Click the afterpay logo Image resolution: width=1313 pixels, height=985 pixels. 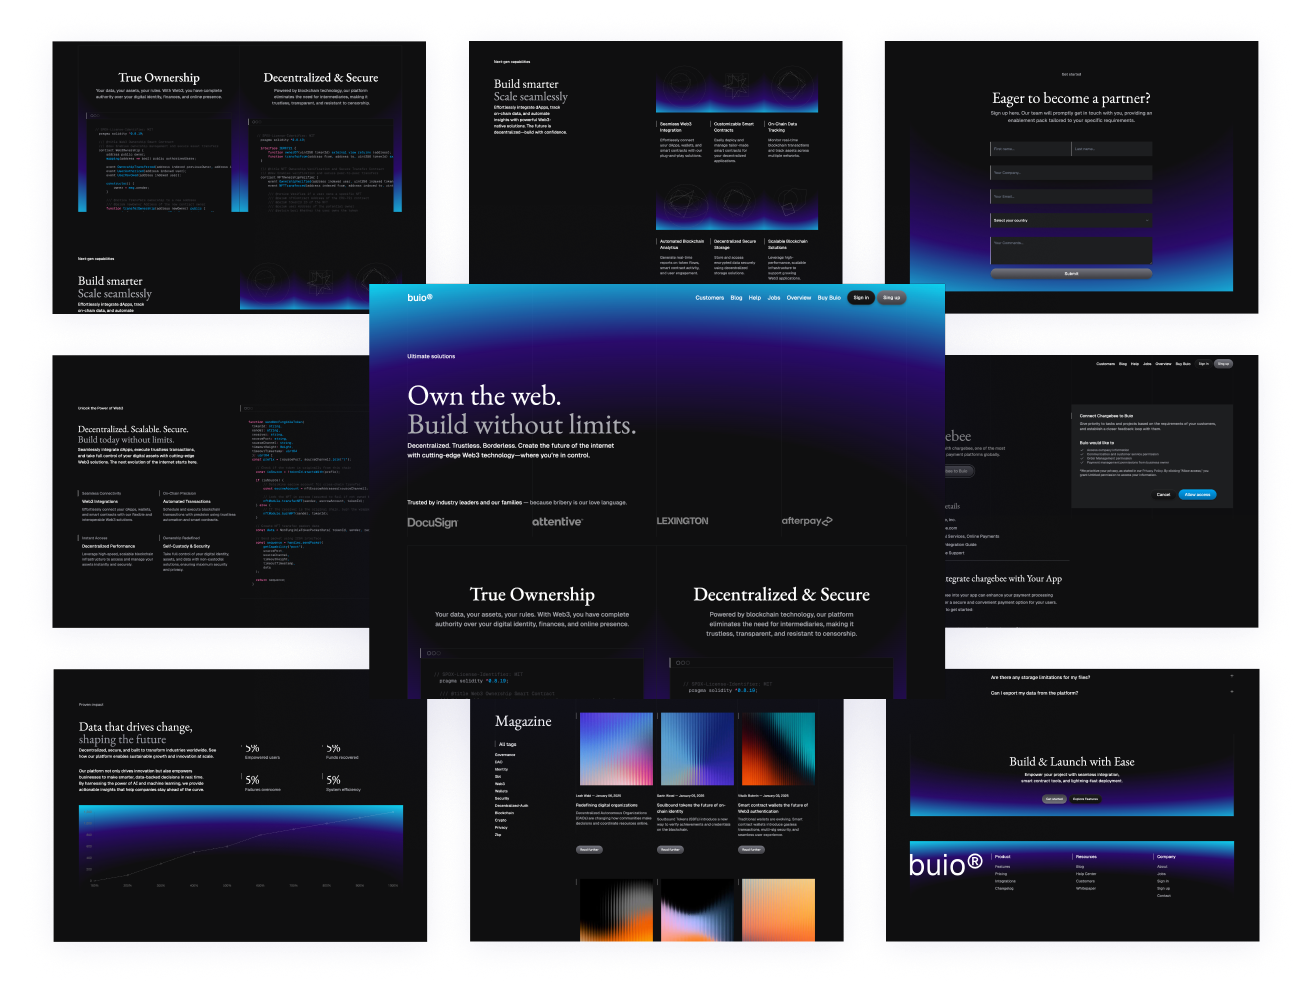(806, 521)
